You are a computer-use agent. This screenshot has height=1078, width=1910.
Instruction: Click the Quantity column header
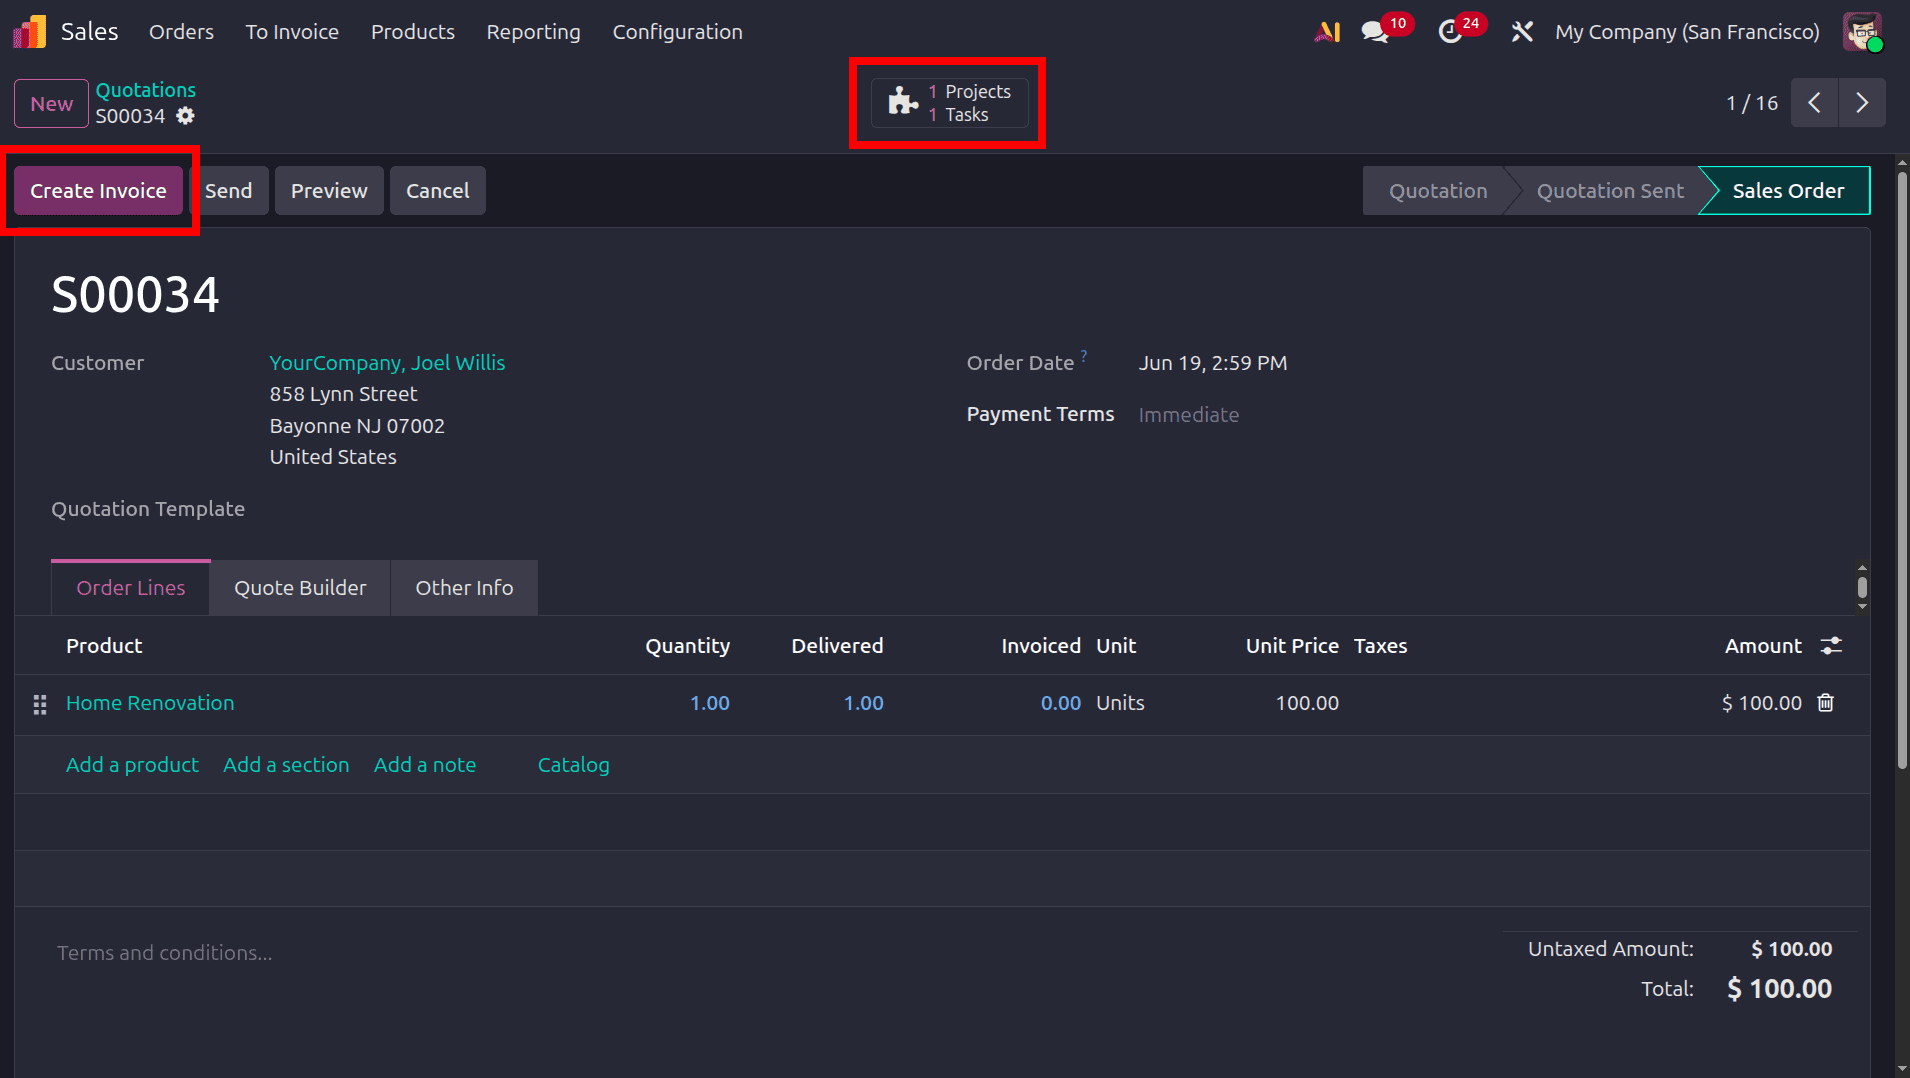pyautogui.click(x=687, y=646)
